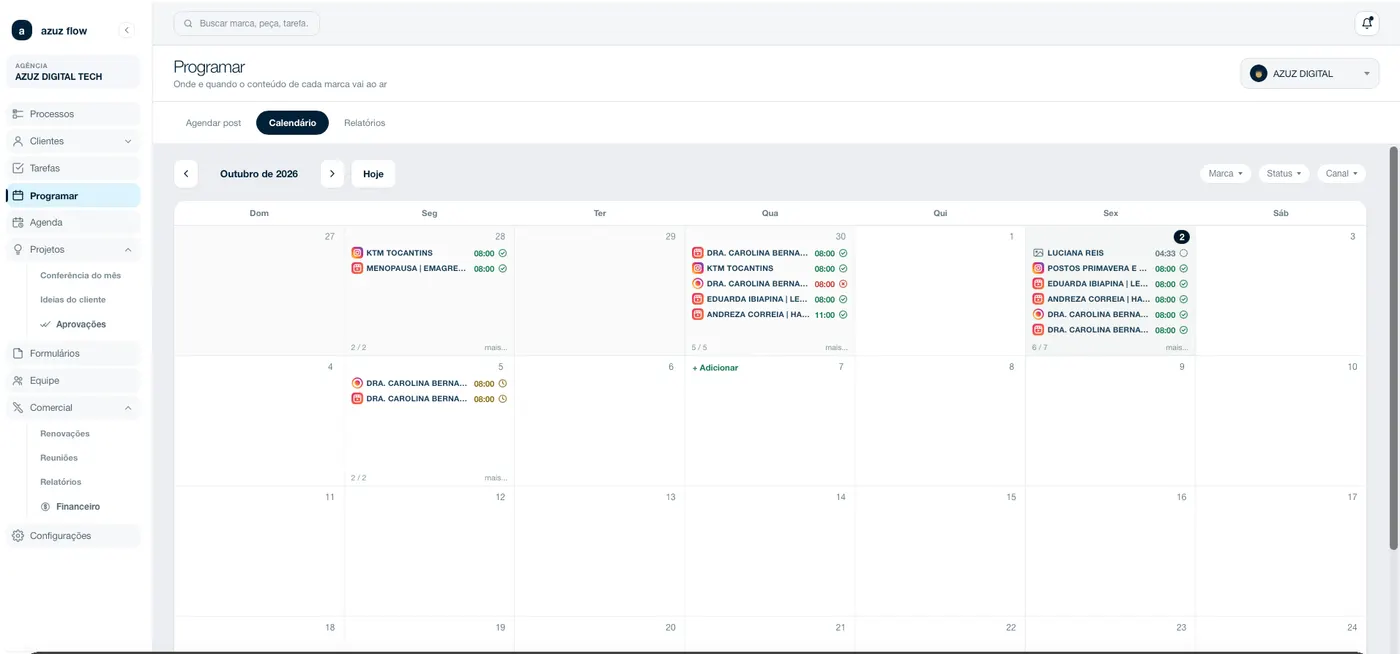This screenshot has height=654, width=1400.
Task: Open the AZUZ DIGITAL brand selector
Action: click(1310, 73)
